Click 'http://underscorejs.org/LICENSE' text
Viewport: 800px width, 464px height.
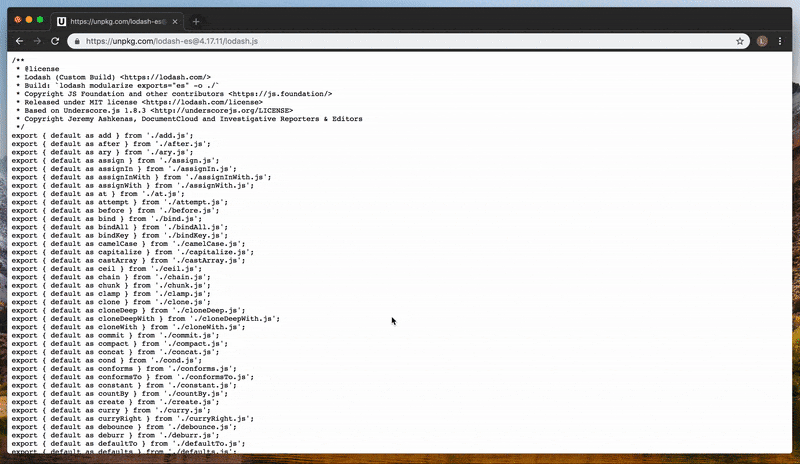pyautogui.click(x=221, y=110)
